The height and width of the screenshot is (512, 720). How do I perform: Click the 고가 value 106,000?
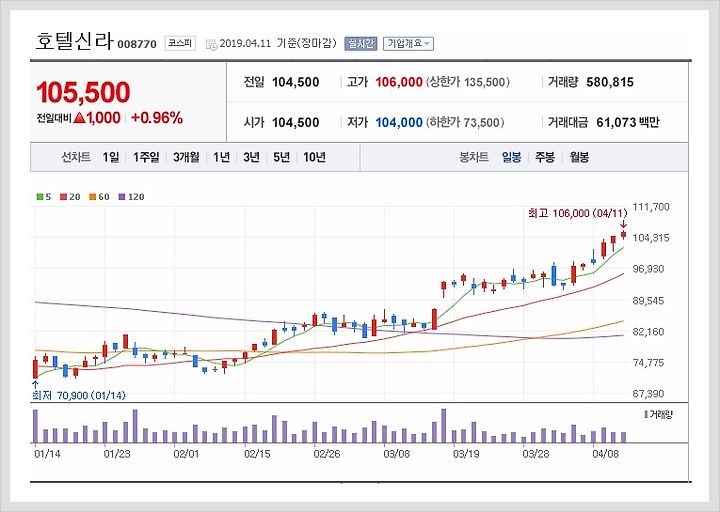(399, 82)
